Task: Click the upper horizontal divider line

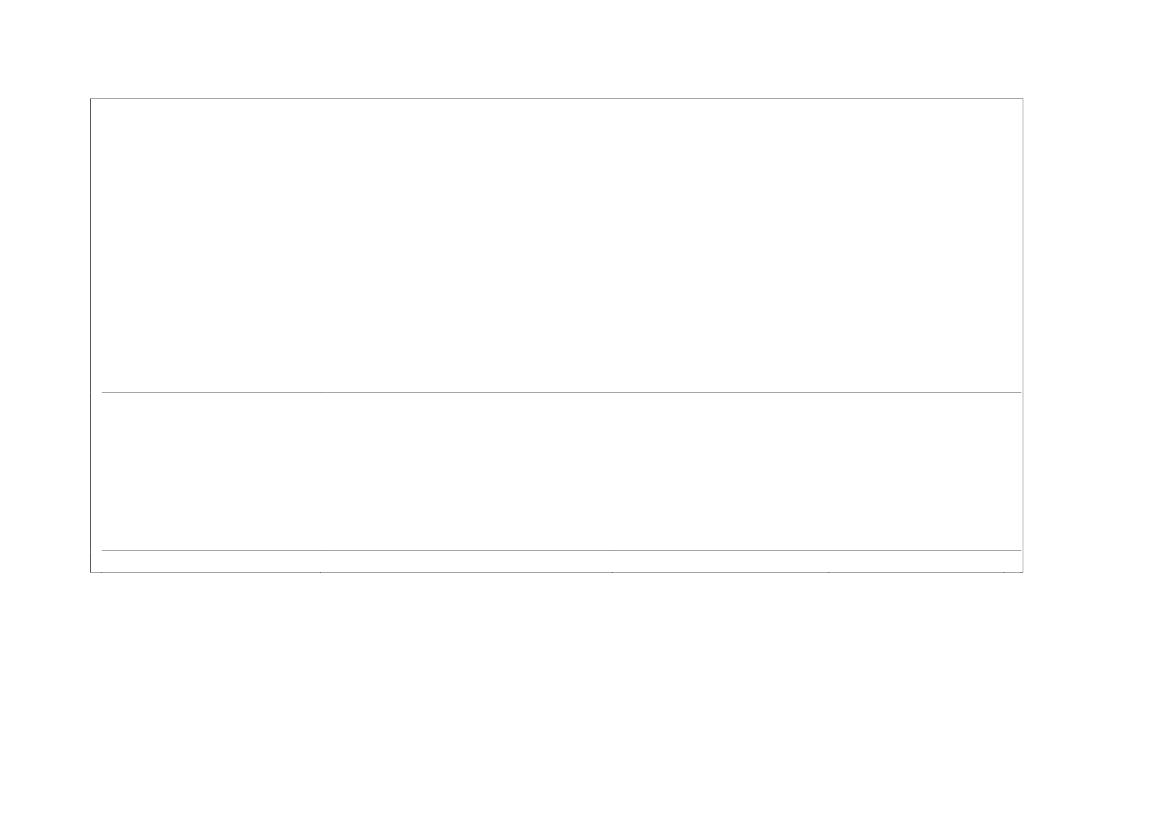Action: click(556, 392)
